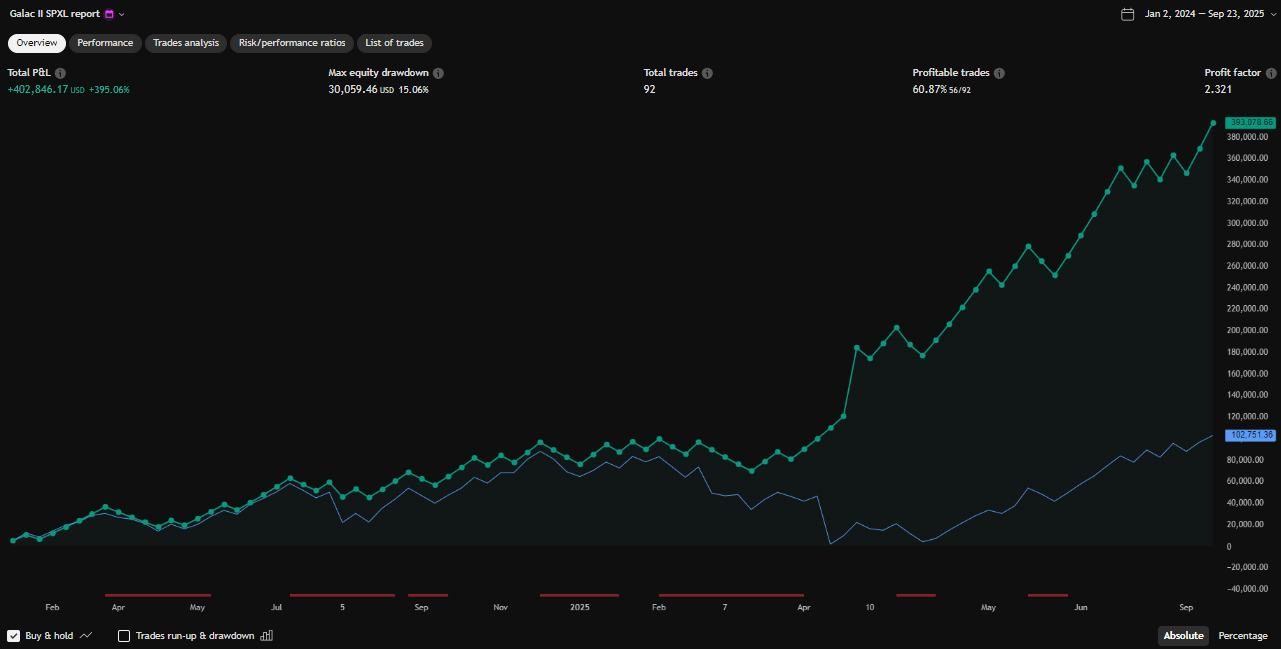The height and width of the screenshot is (649, 1281).
Task: Click the info icon beside Profit factor
Action: tap(1271, 73)
